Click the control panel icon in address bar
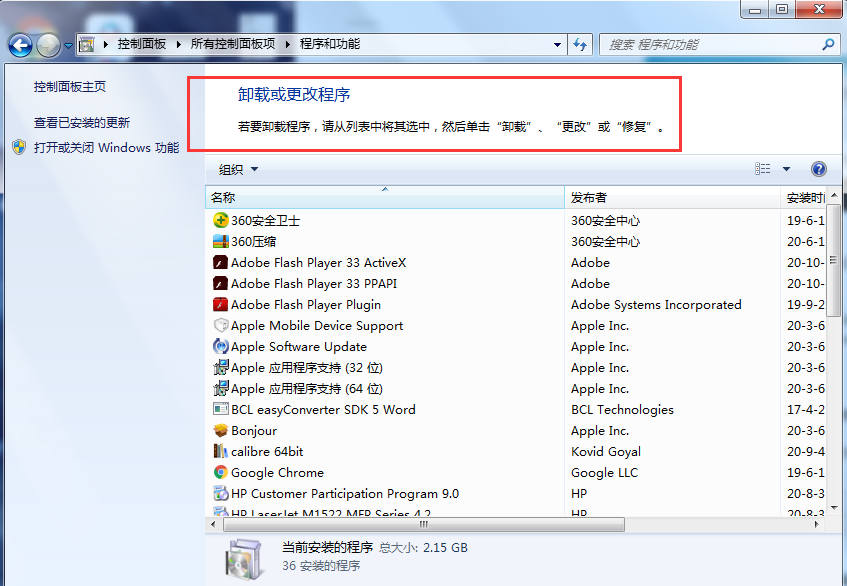 (x=87, y=44)
